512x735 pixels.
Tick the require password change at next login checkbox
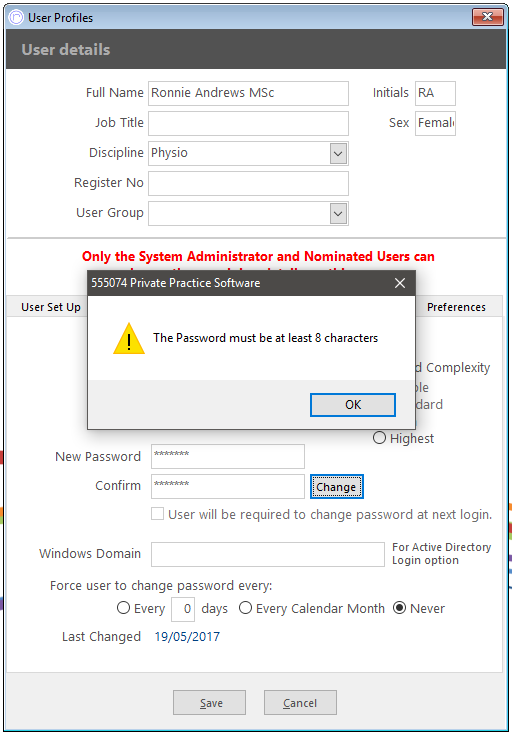pyautogui.click(x=158, y=514)
